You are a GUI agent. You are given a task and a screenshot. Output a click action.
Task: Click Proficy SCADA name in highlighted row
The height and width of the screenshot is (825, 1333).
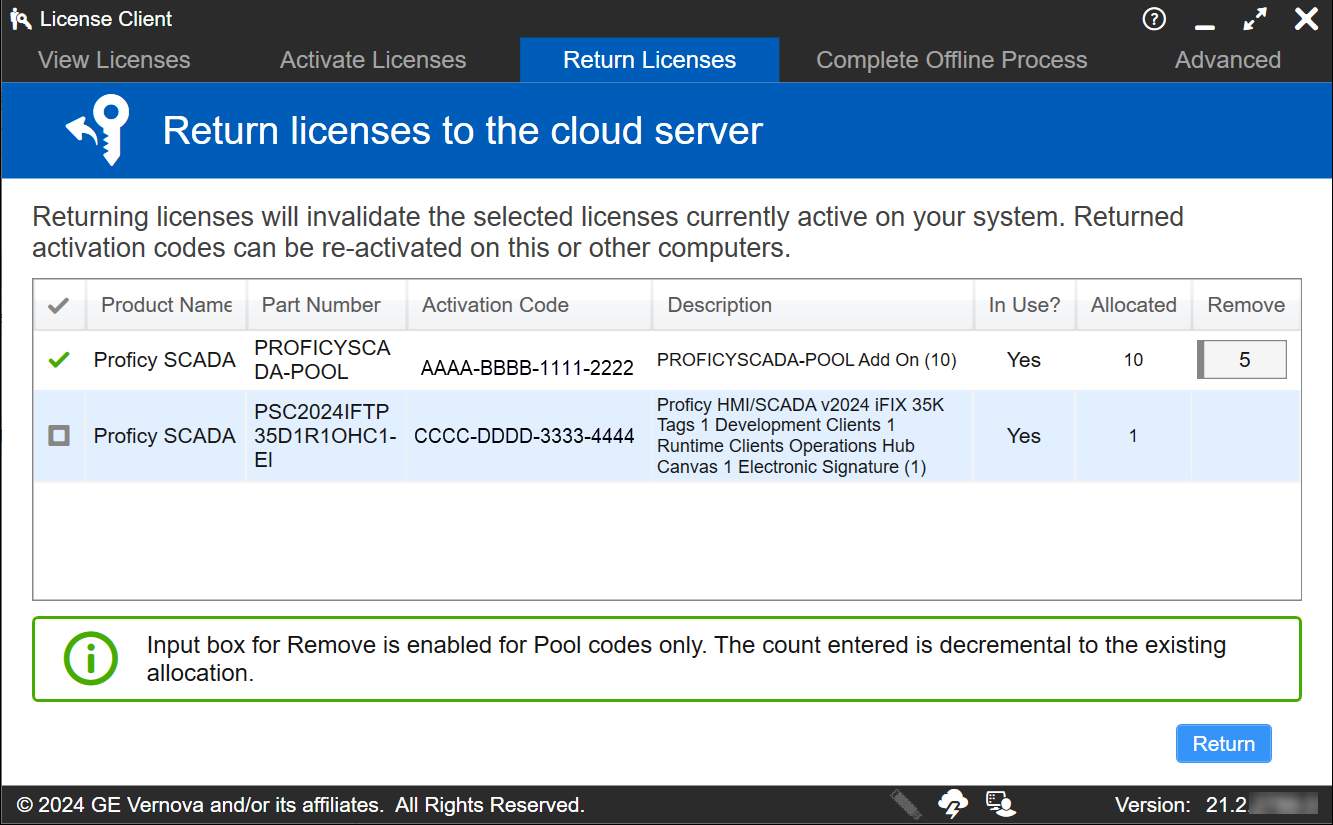(x=165, y=436)
